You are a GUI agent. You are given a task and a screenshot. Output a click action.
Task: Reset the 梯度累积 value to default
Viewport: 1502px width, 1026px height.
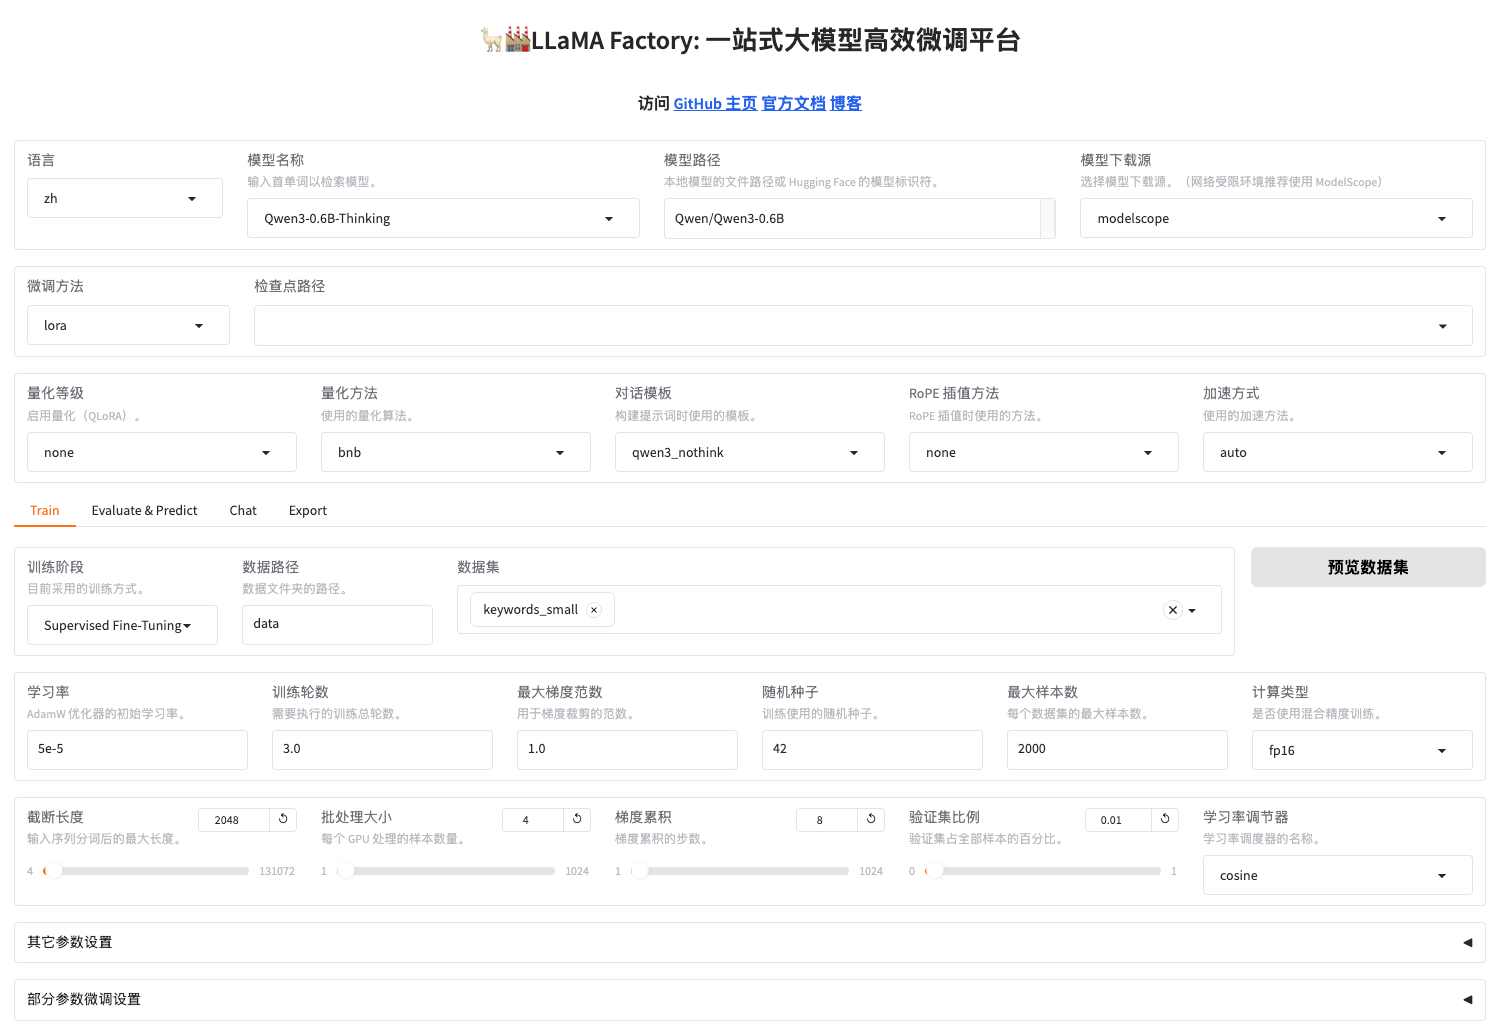(871, 819)
